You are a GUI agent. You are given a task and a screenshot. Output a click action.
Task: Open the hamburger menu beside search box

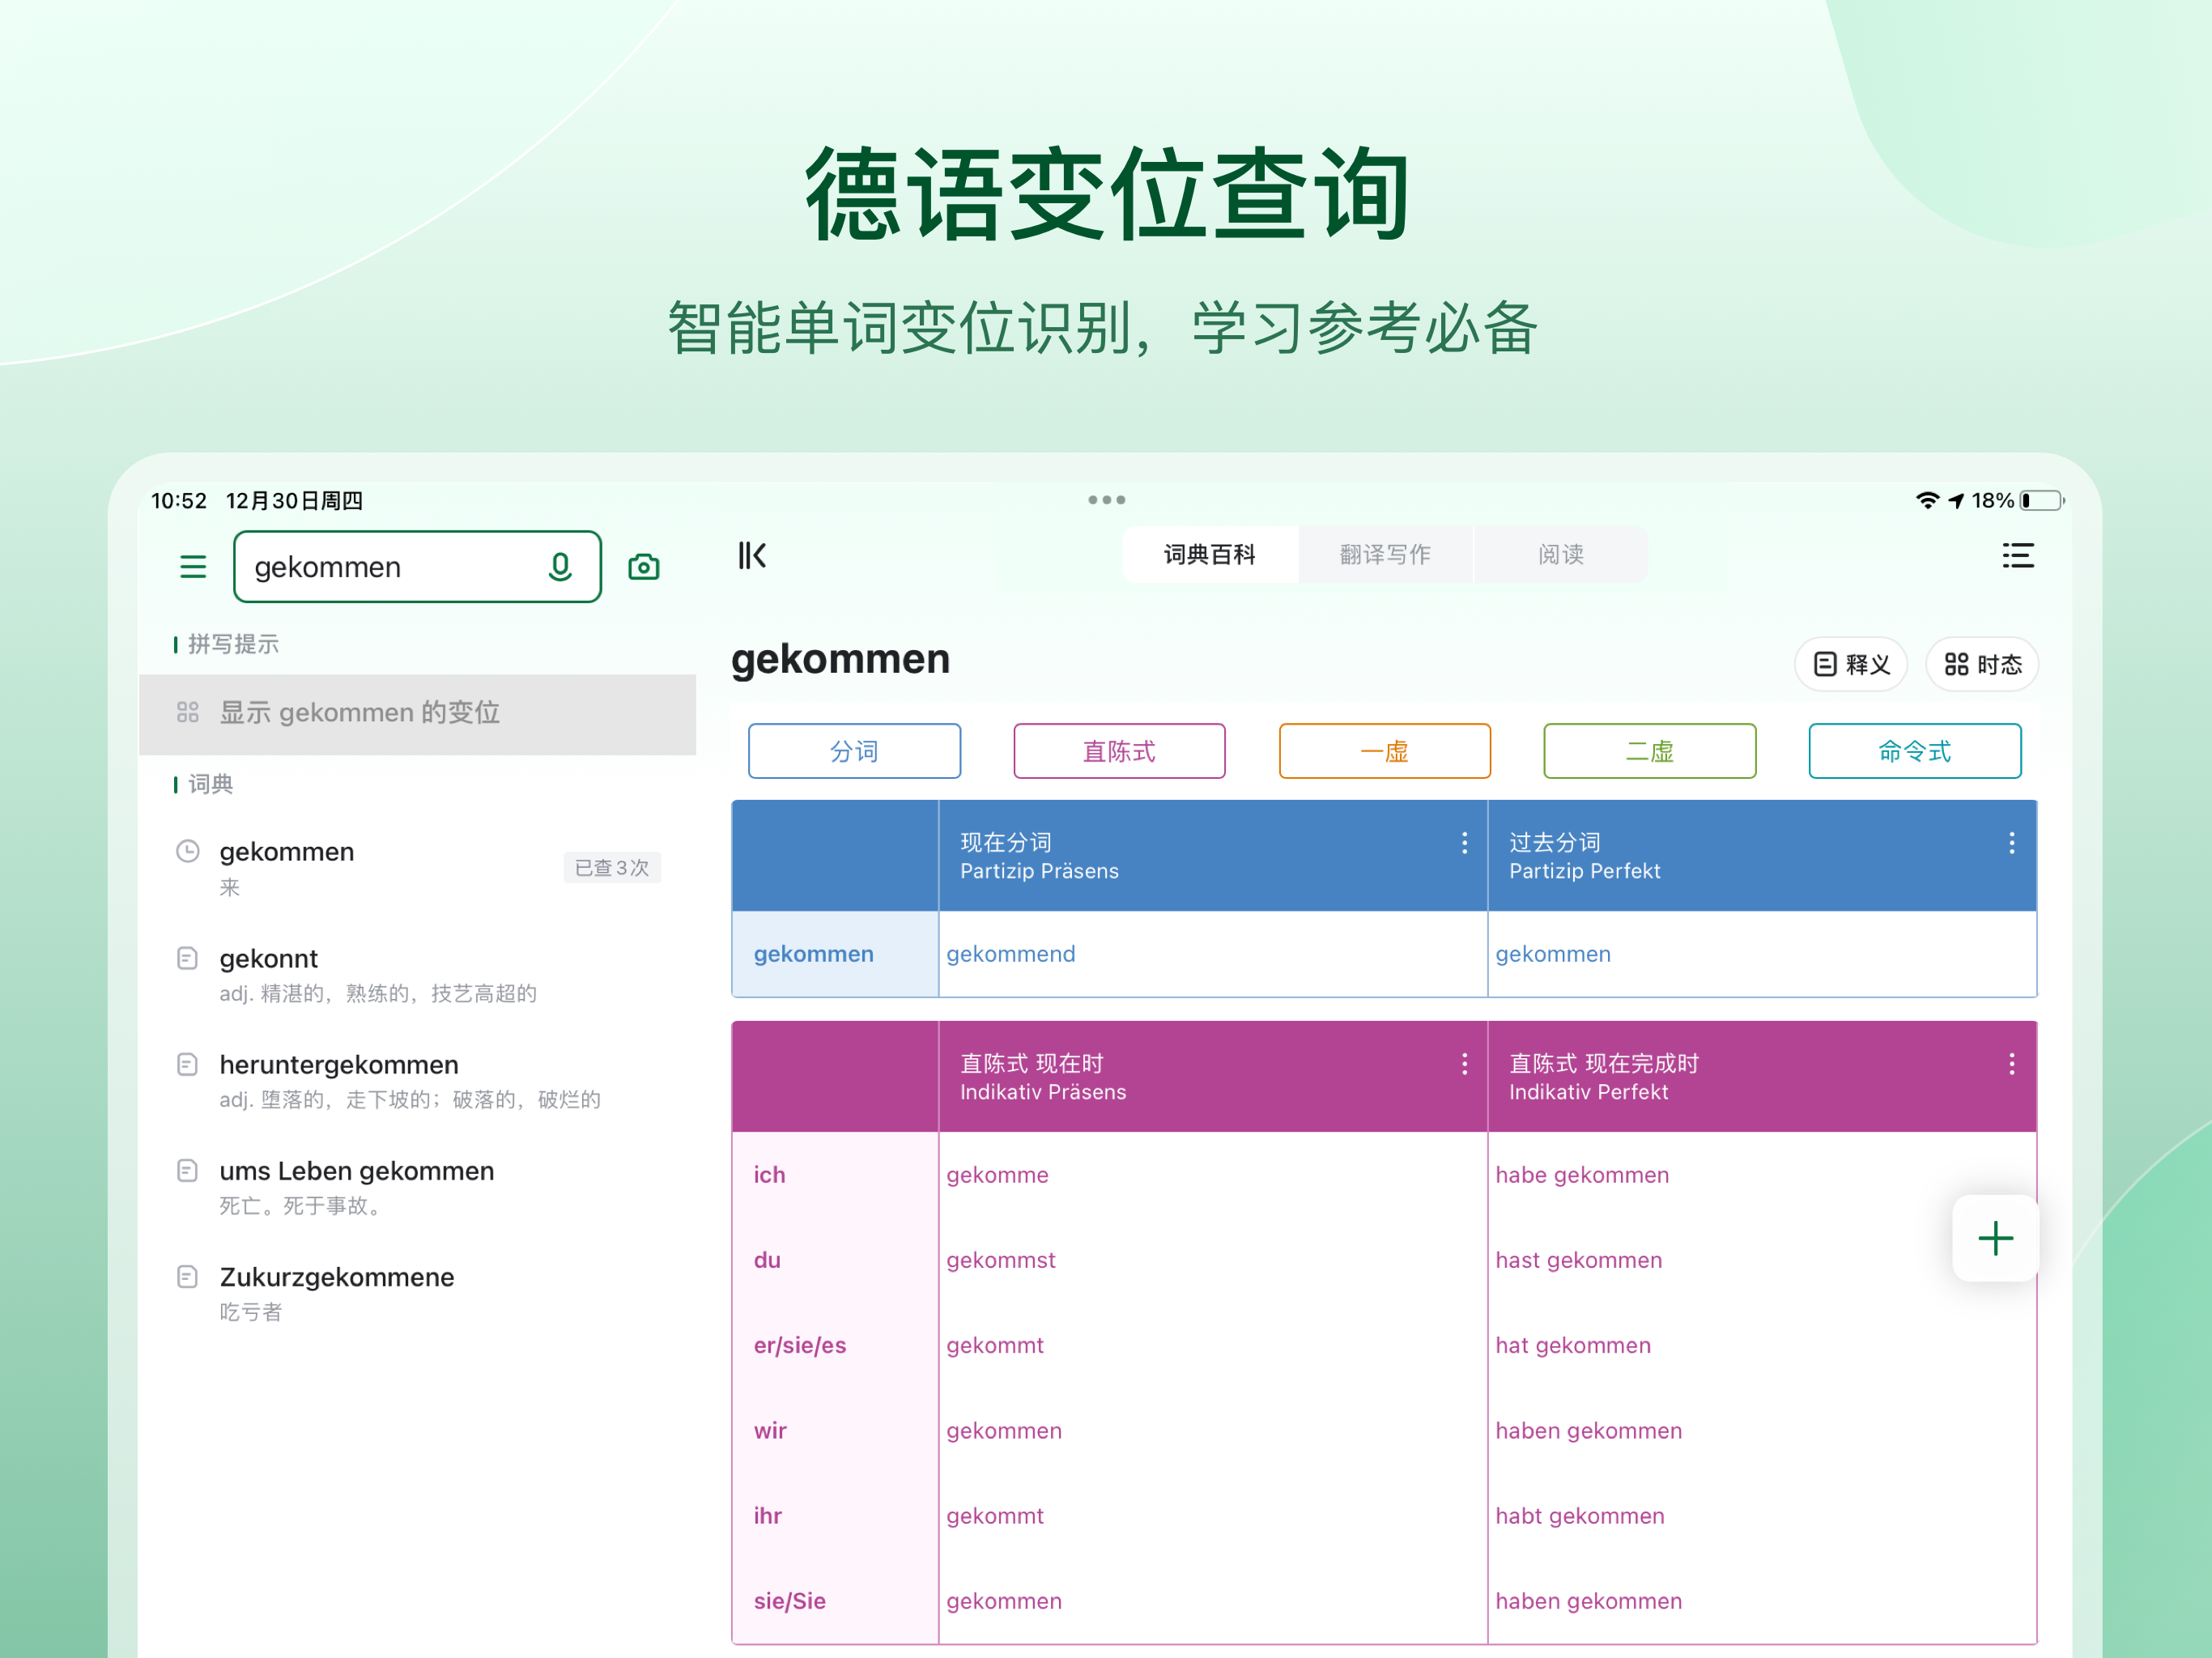193,567
